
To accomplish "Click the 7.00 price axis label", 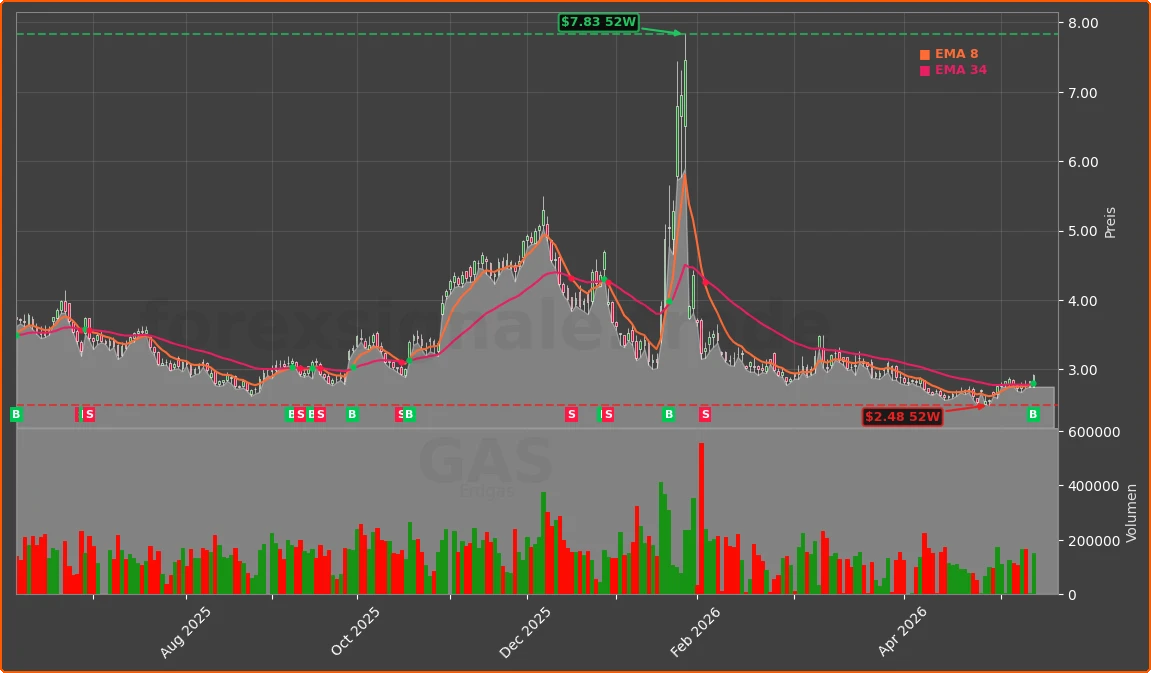I will [x=1083, y=93].
